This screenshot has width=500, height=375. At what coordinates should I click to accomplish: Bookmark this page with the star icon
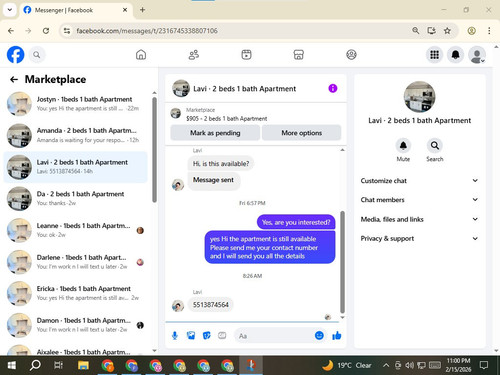447,31
